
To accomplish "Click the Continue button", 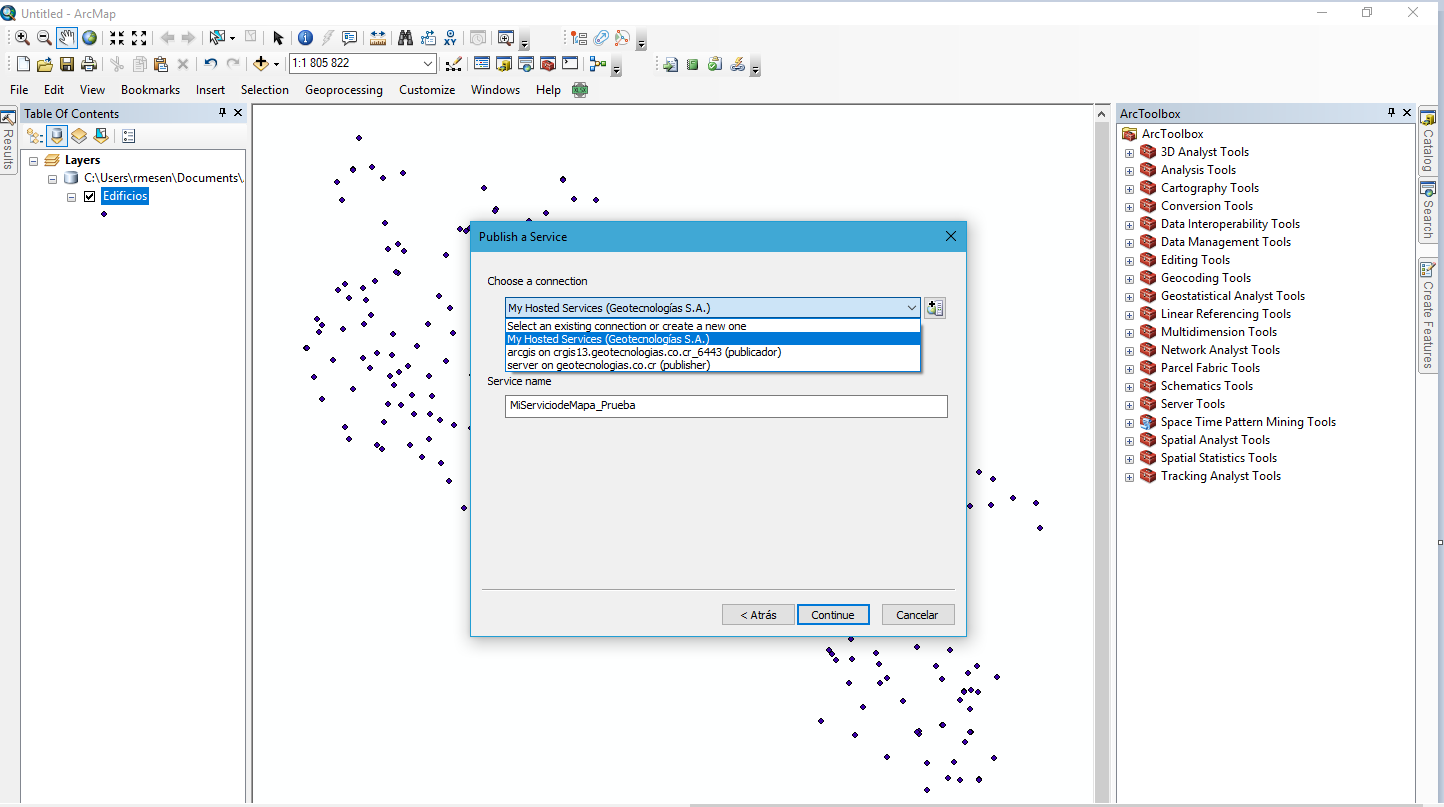I will point(833,614).
